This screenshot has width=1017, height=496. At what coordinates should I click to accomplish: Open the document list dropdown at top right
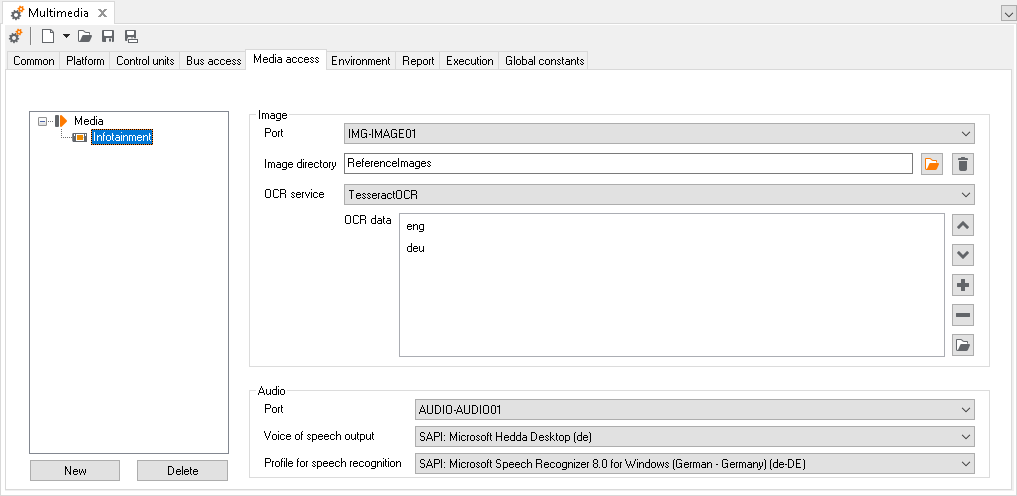1009,14
